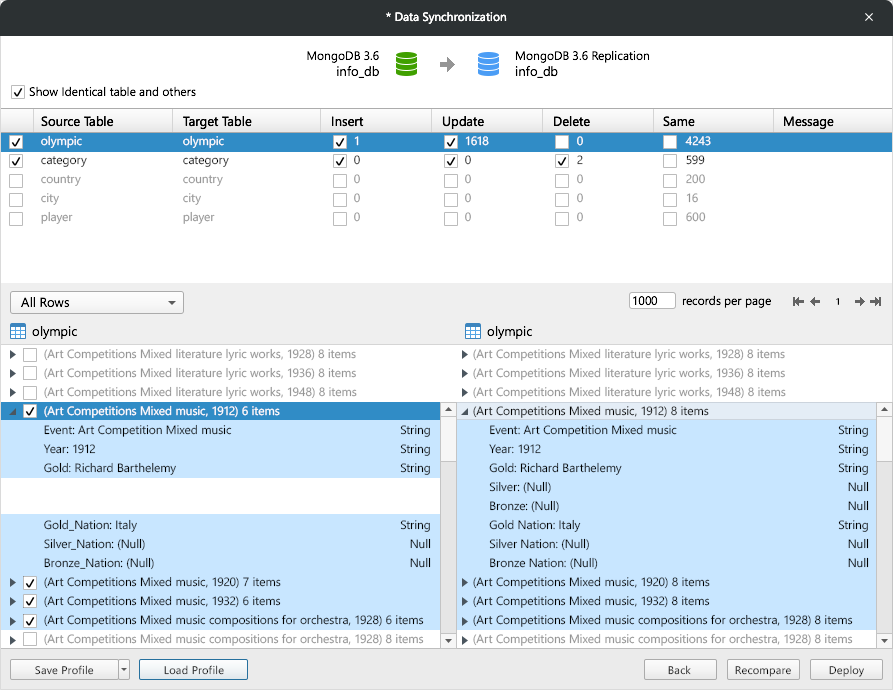Image resolution: width=893 pixels, height=690 pixels.
Task: Open the All Rows filter dropdown
Action: point(97,302)
